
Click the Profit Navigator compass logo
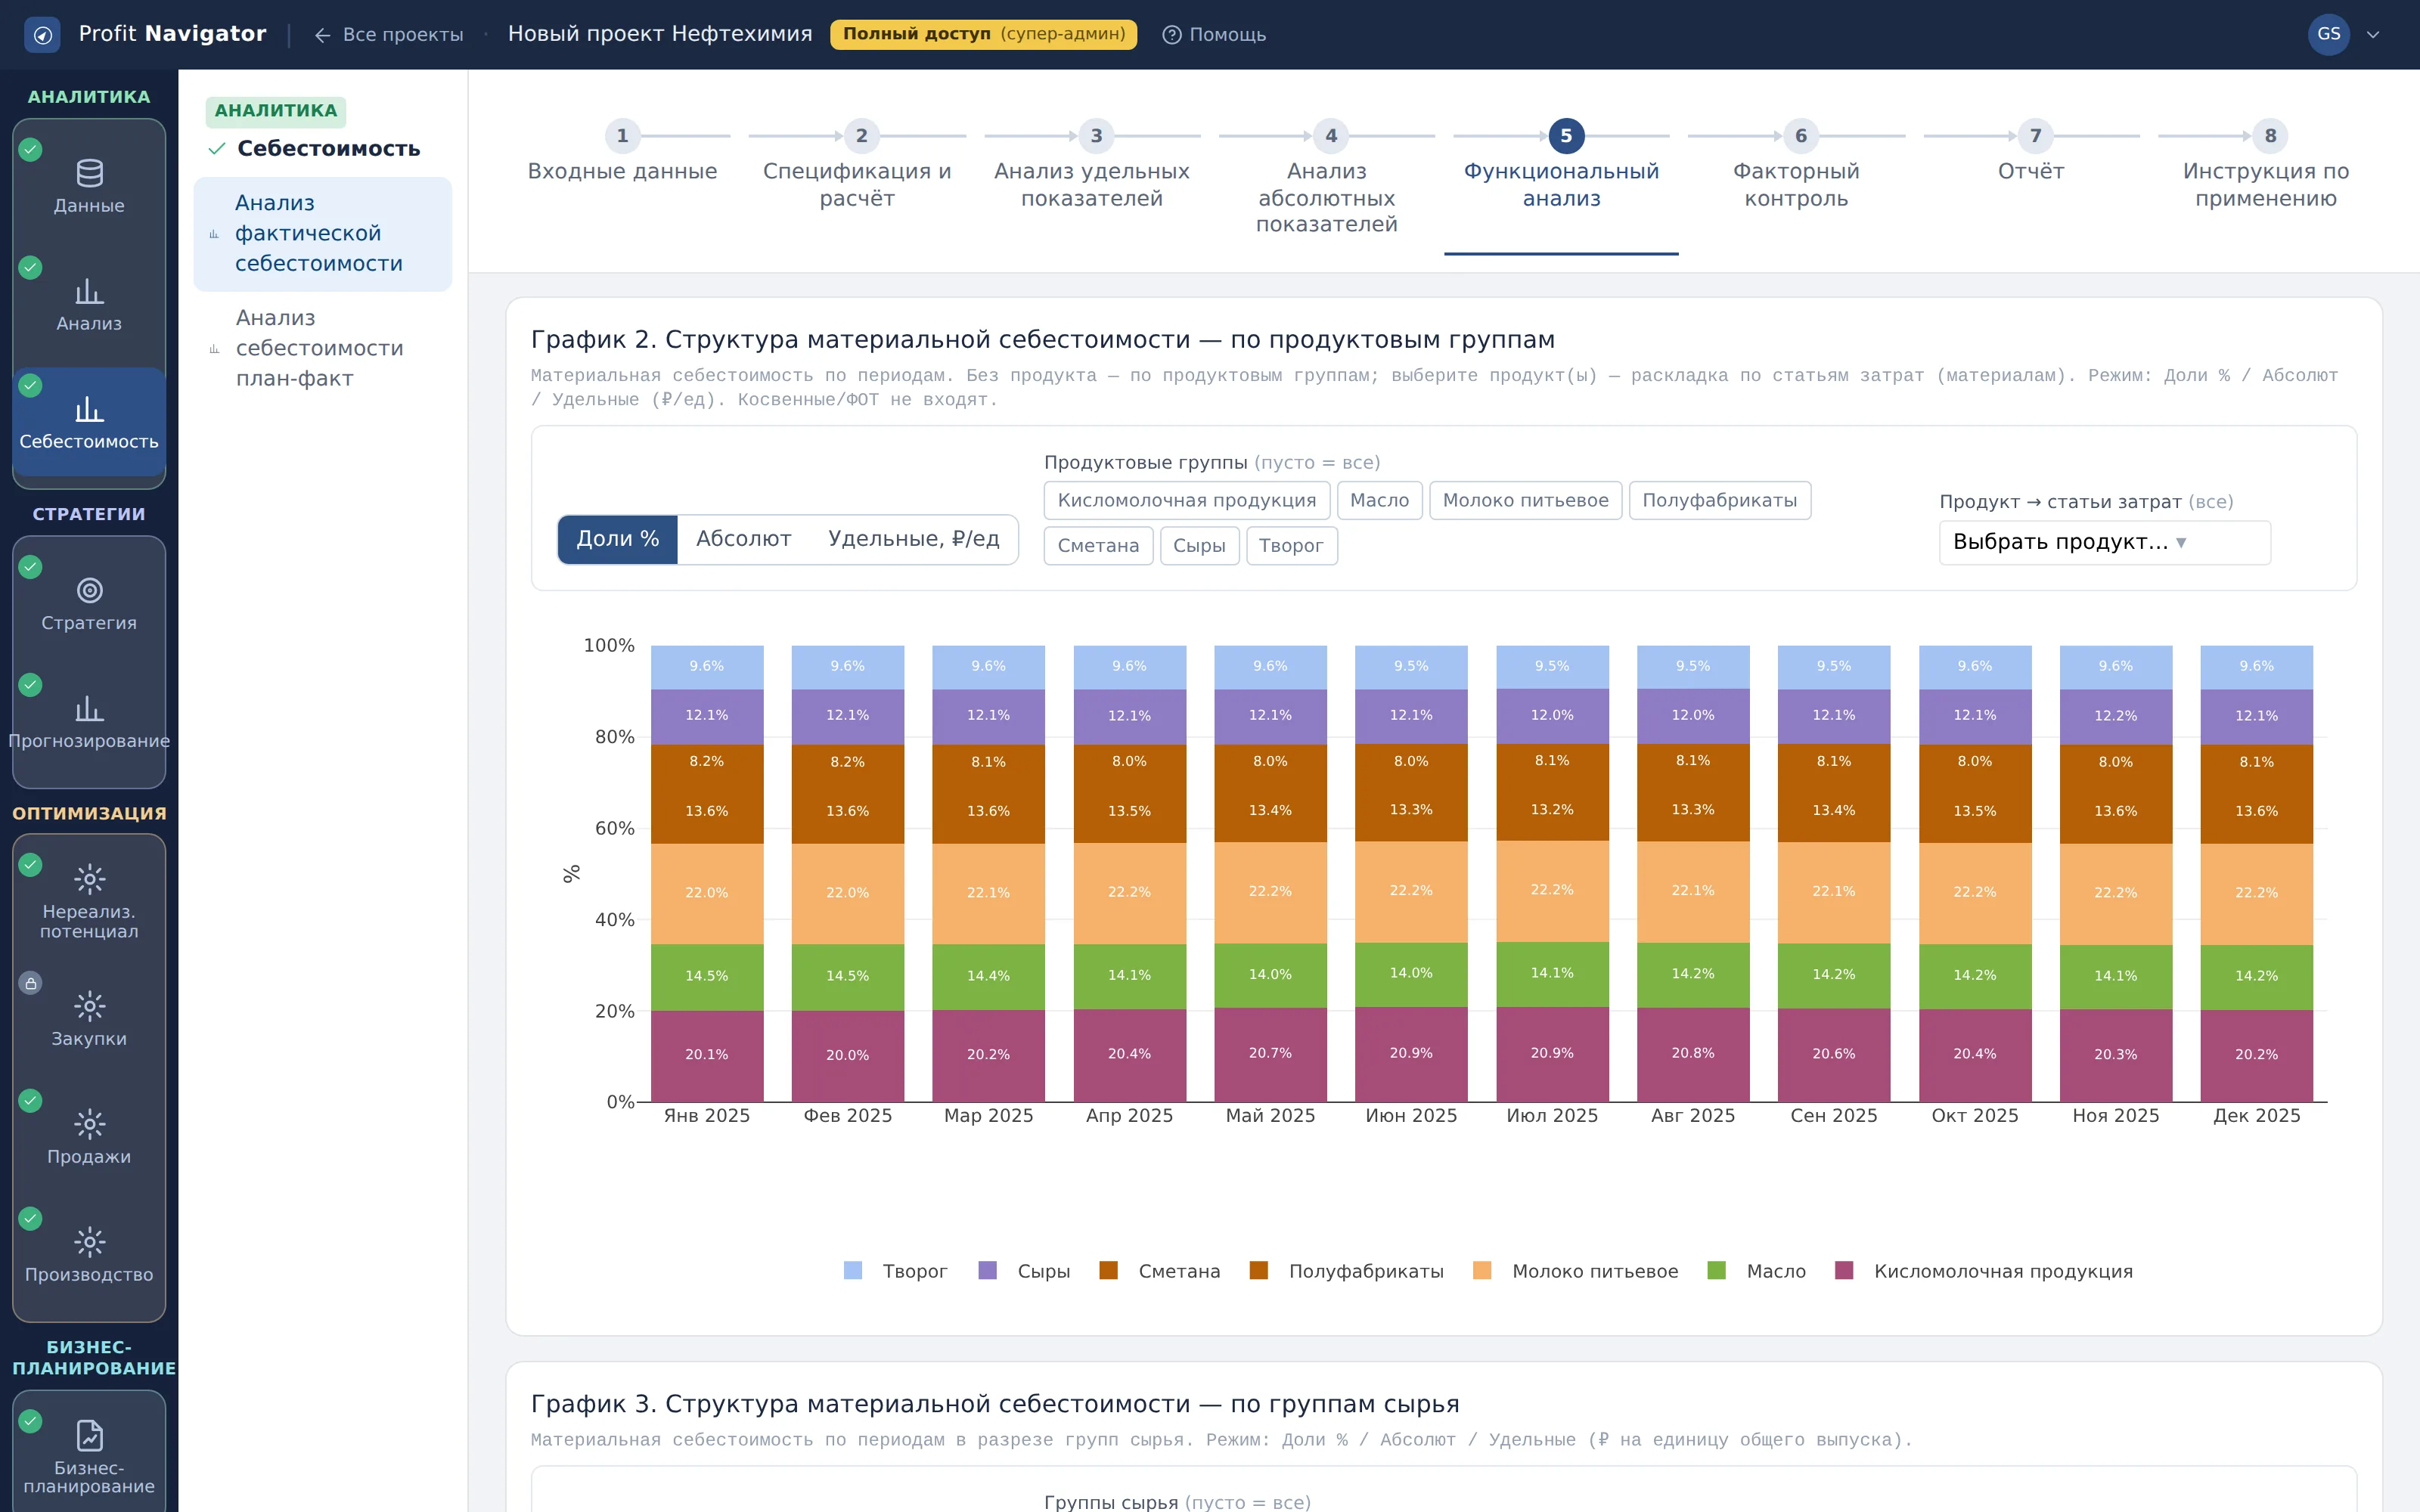point(42,35)
